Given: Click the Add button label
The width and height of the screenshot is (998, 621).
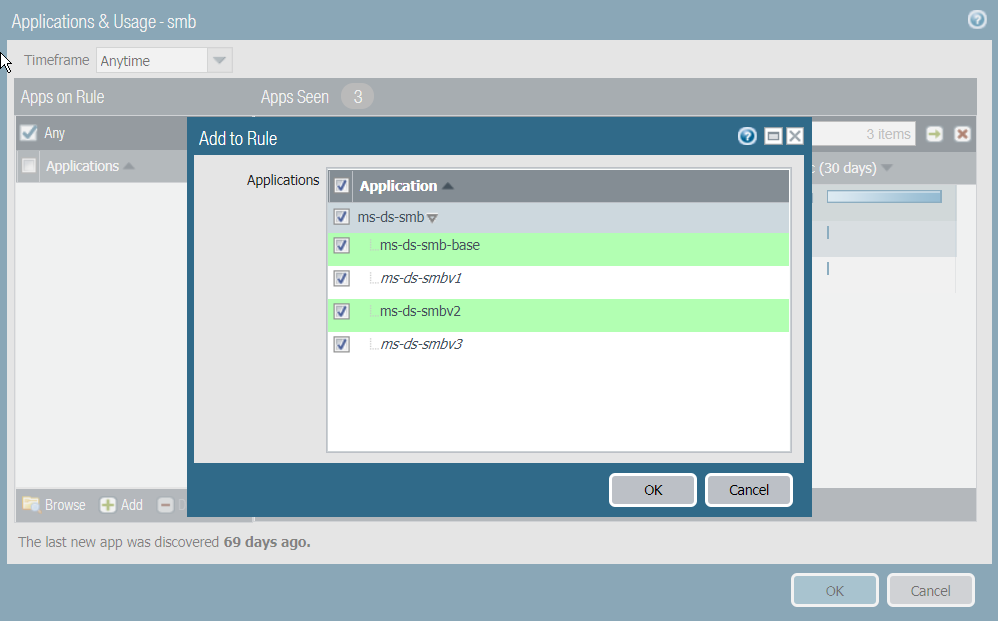Looking at the screenshot, I should (132, 505).
